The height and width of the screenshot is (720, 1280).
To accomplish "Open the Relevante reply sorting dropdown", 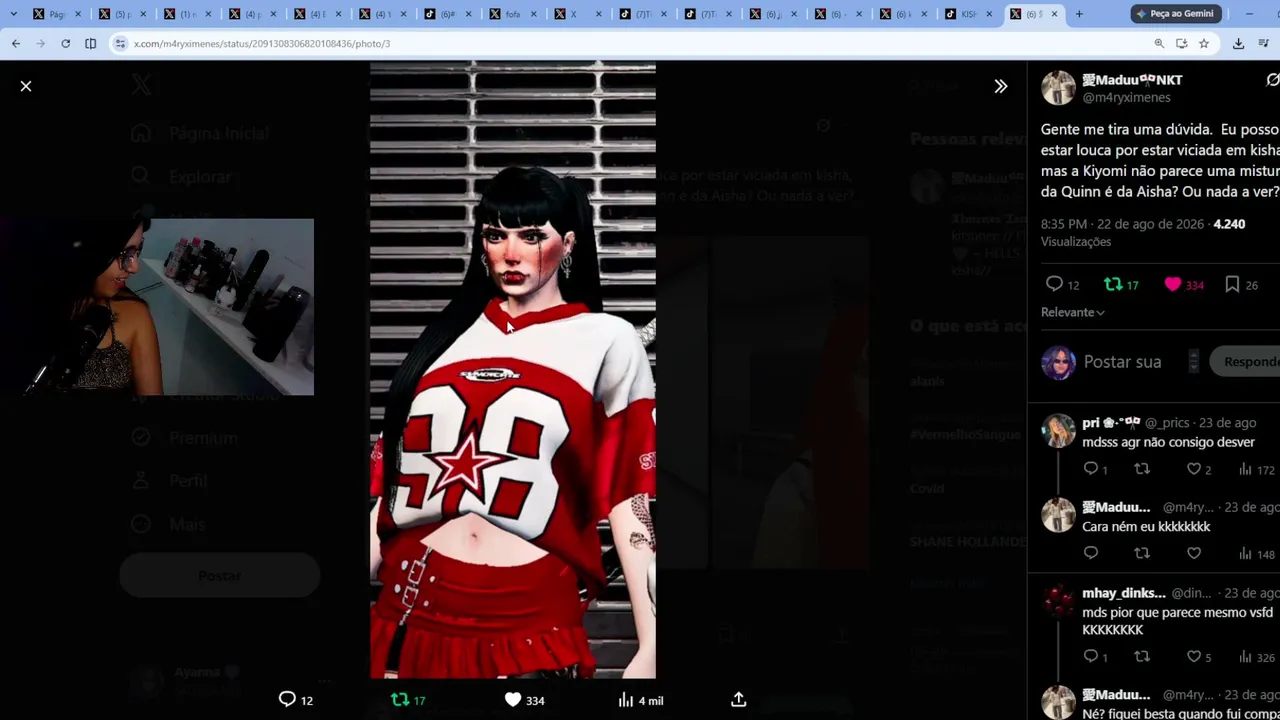I will pos(1073,312).
